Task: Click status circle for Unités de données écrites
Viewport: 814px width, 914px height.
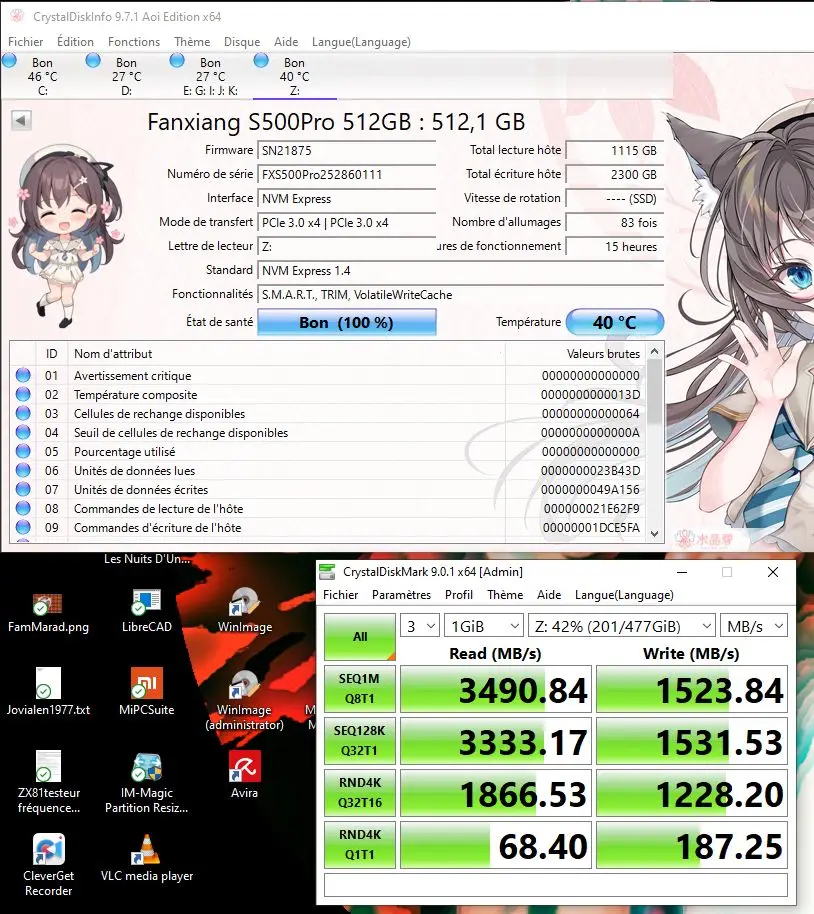Action: click(x=23, y=489)
